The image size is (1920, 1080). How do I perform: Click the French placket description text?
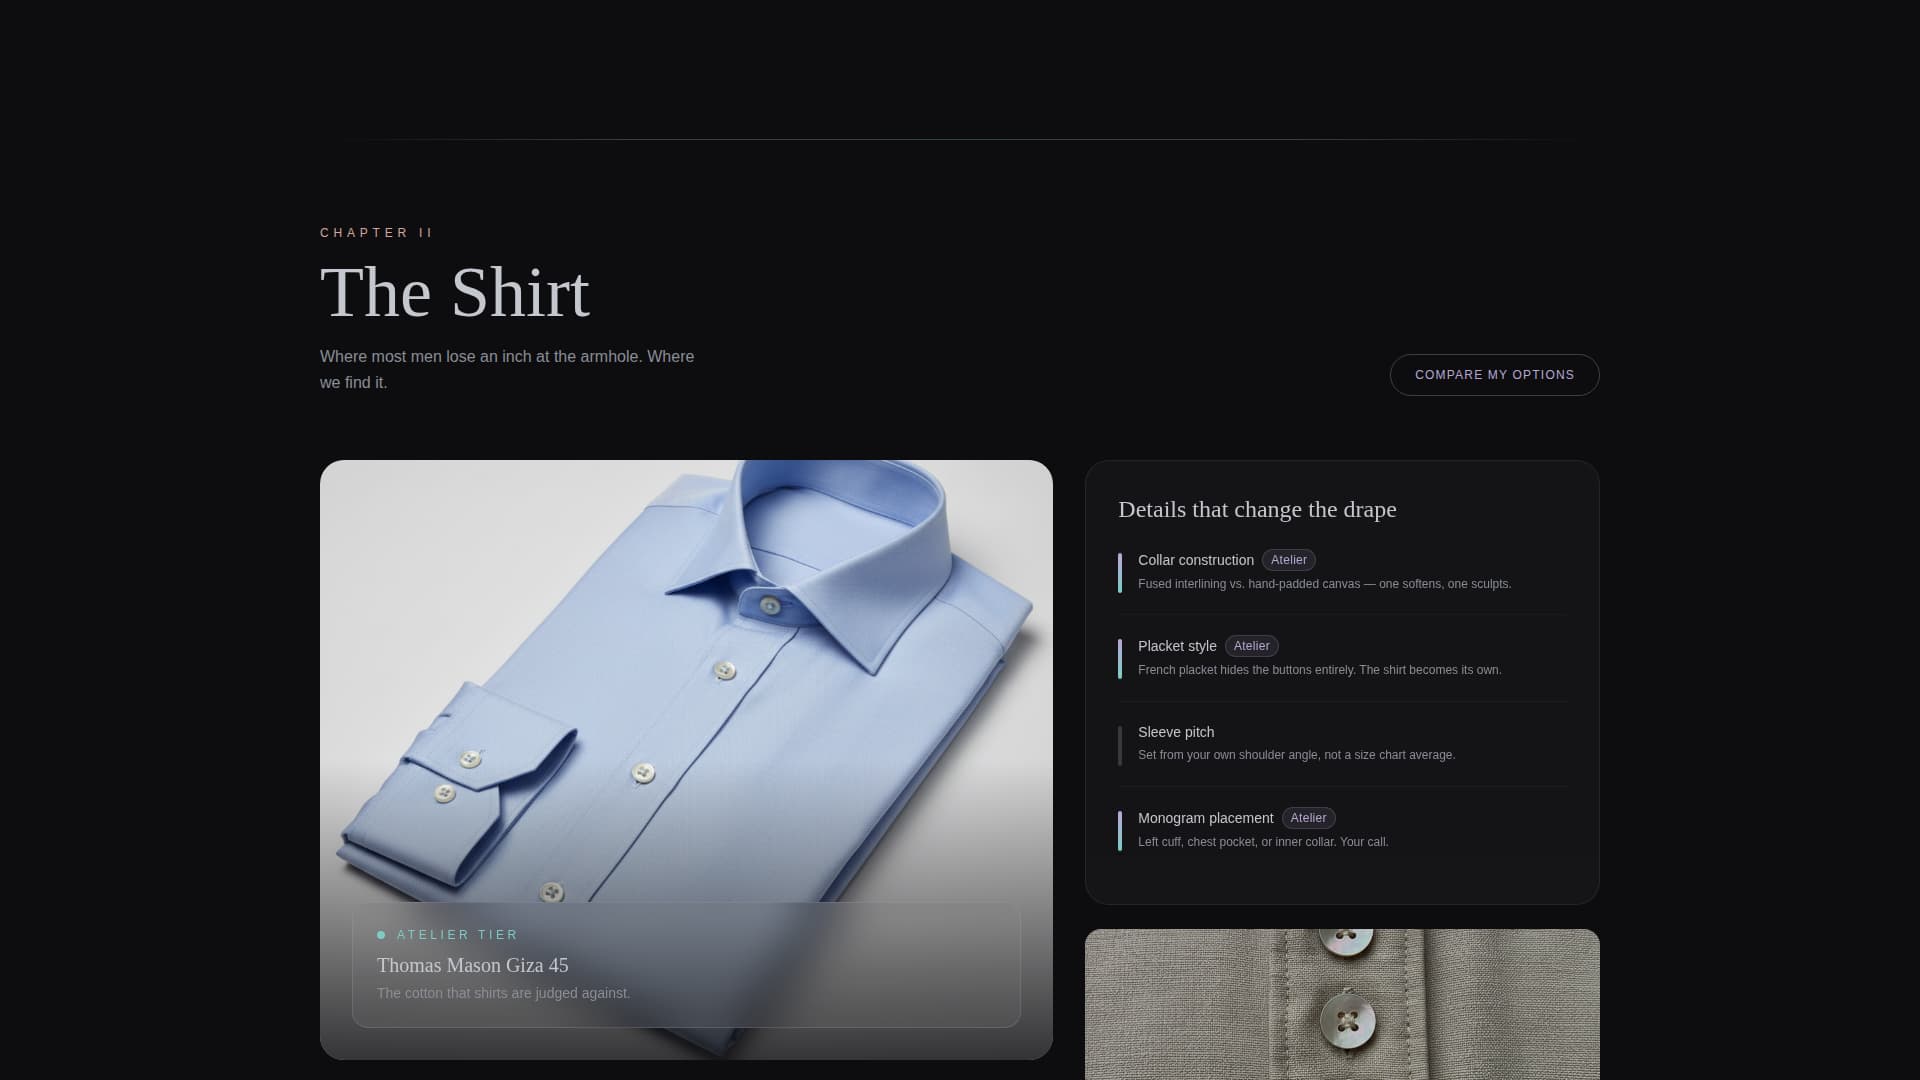coord(1319,670)
